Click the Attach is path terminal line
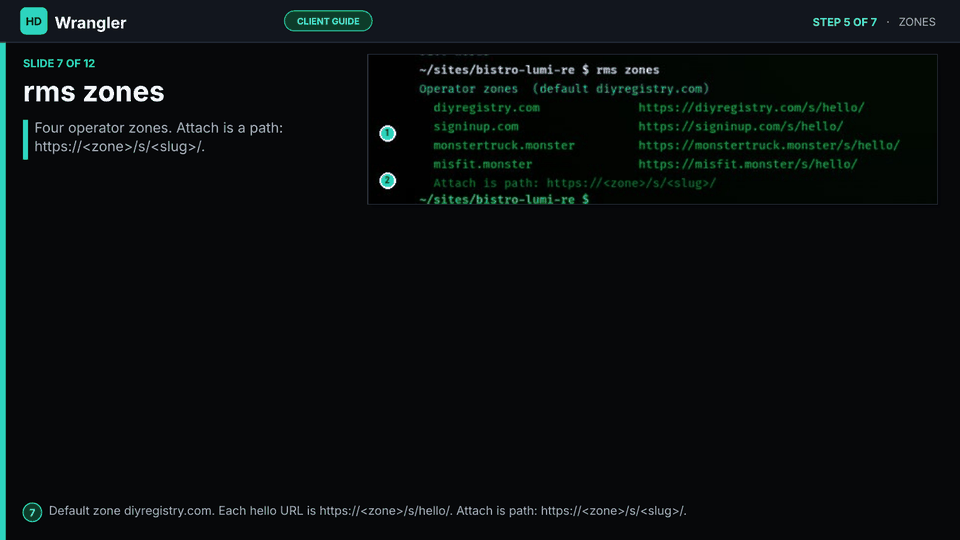Image resolution: width=960 pixels, height=540 pixels. click(x=574, y=183)
